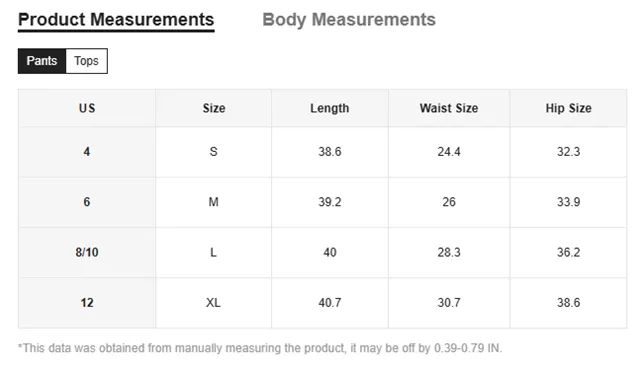Click the Length column header
The image size is (639, 368).
pos(330,108)
